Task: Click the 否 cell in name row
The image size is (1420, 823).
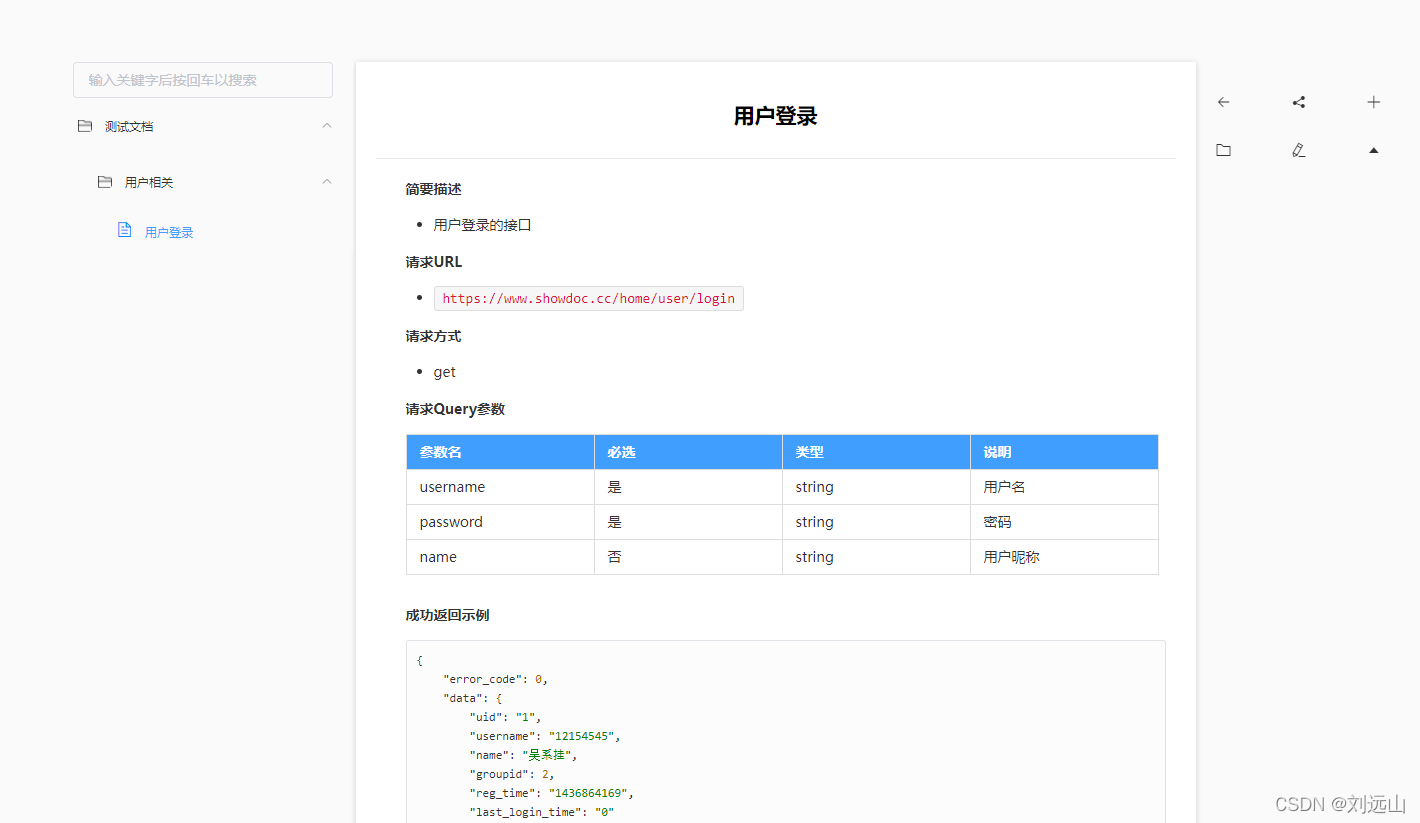Action: pyautogui.click(x=688, y=557)
